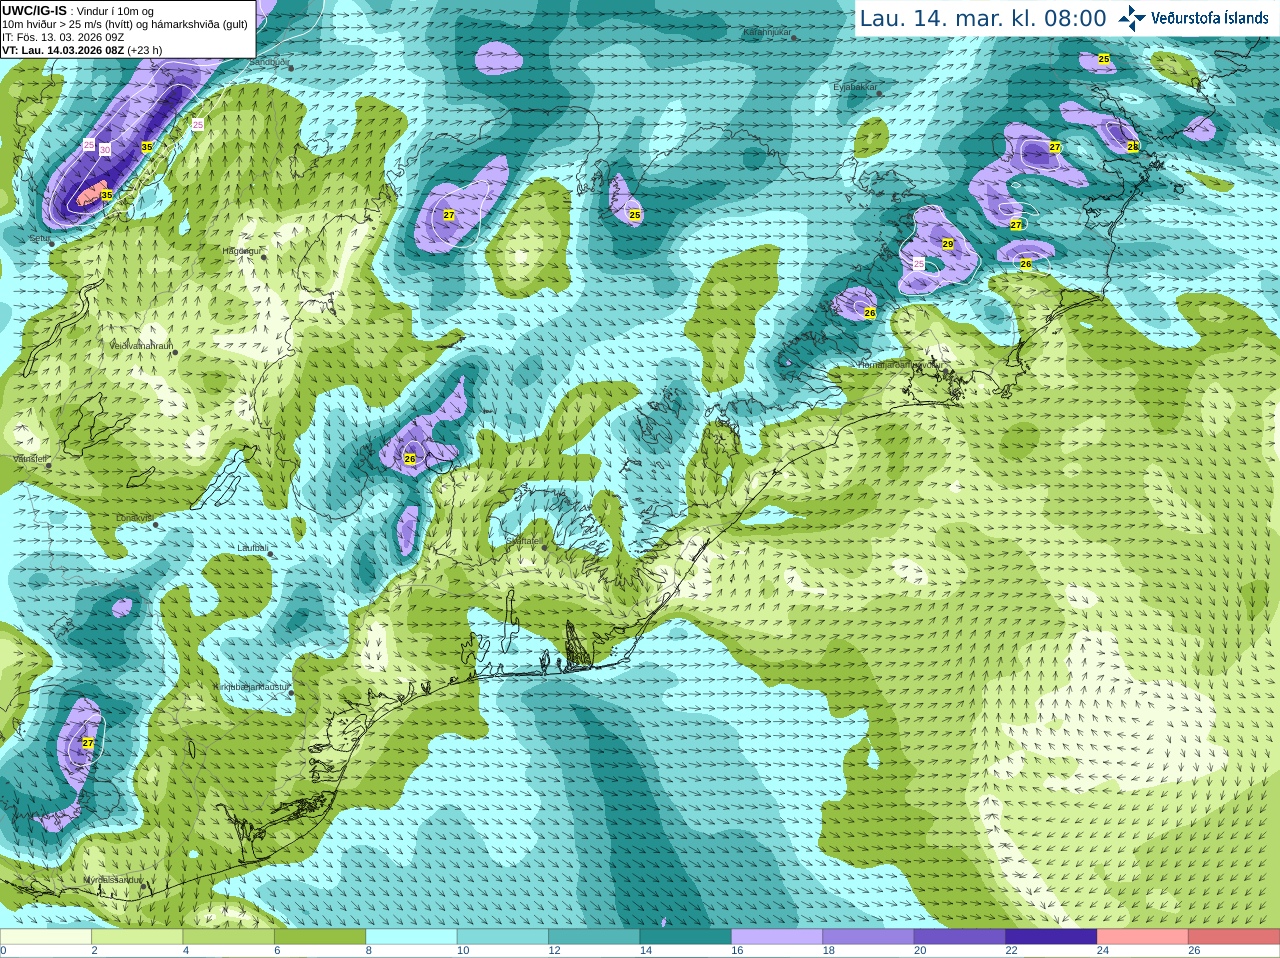Screen dimensions: 1280x958
Task: Click the 22–24 m/s dark indigo swatch
Action: (1051, 937)
